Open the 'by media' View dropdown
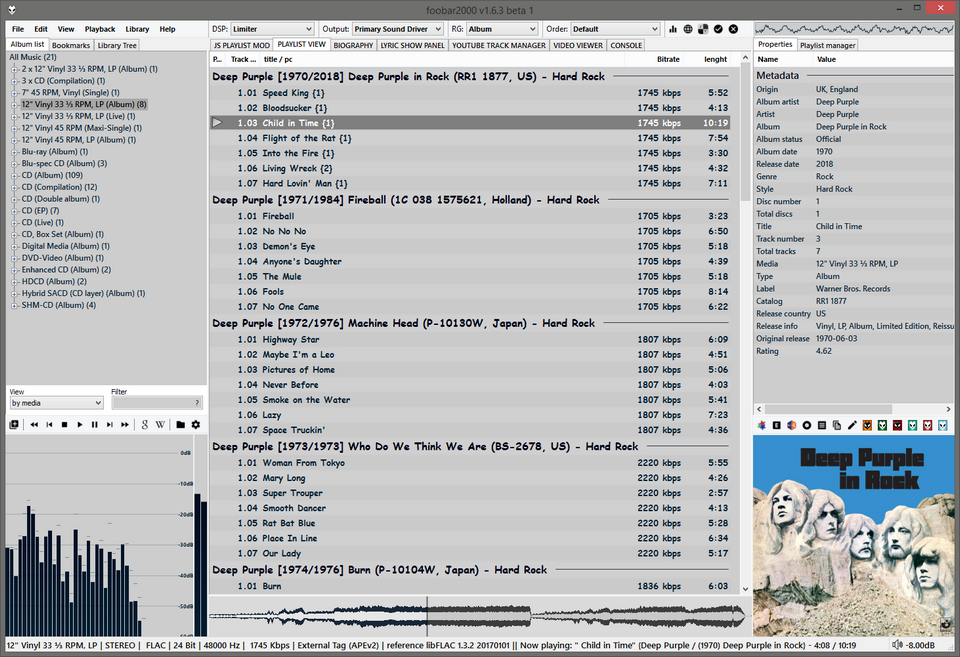 56,403
